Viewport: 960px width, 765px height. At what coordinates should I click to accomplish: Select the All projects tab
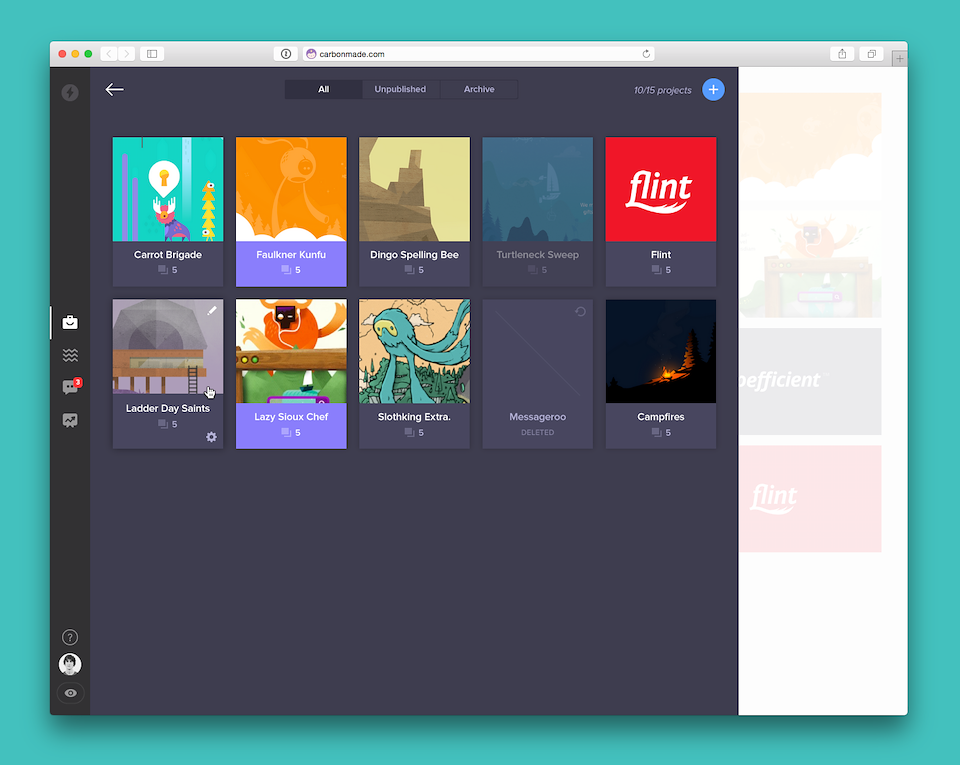pyautogui.click(x=323, y=90)
